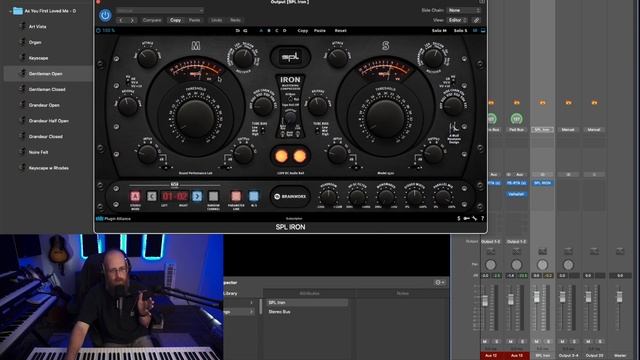Click the orange power lamps in center
Screen dimensions: 640x360
pos(290,156)
